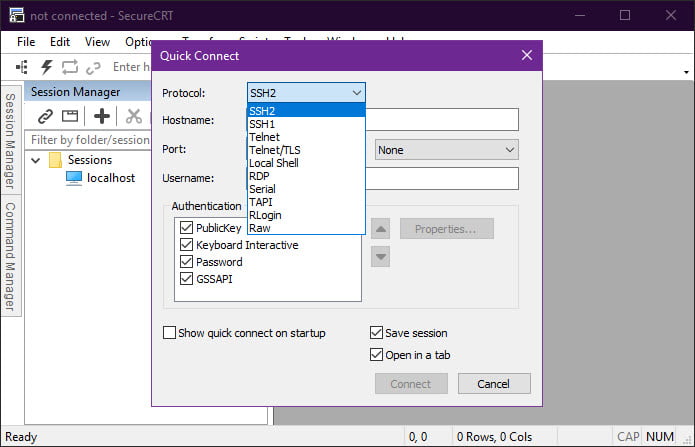Click the 0, 0 cursor position status entry
This screenshot has height=447, width=695.
[x=418, y=437]
